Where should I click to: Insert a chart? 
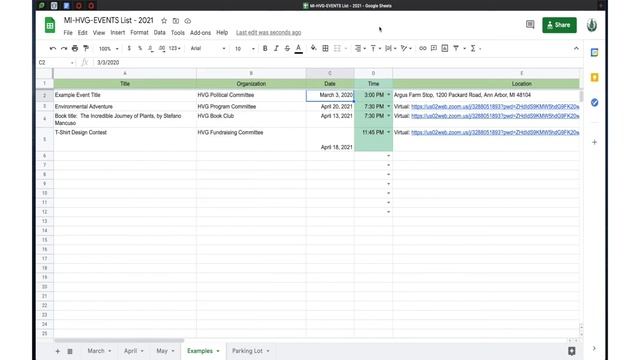[x=444, y=48]
